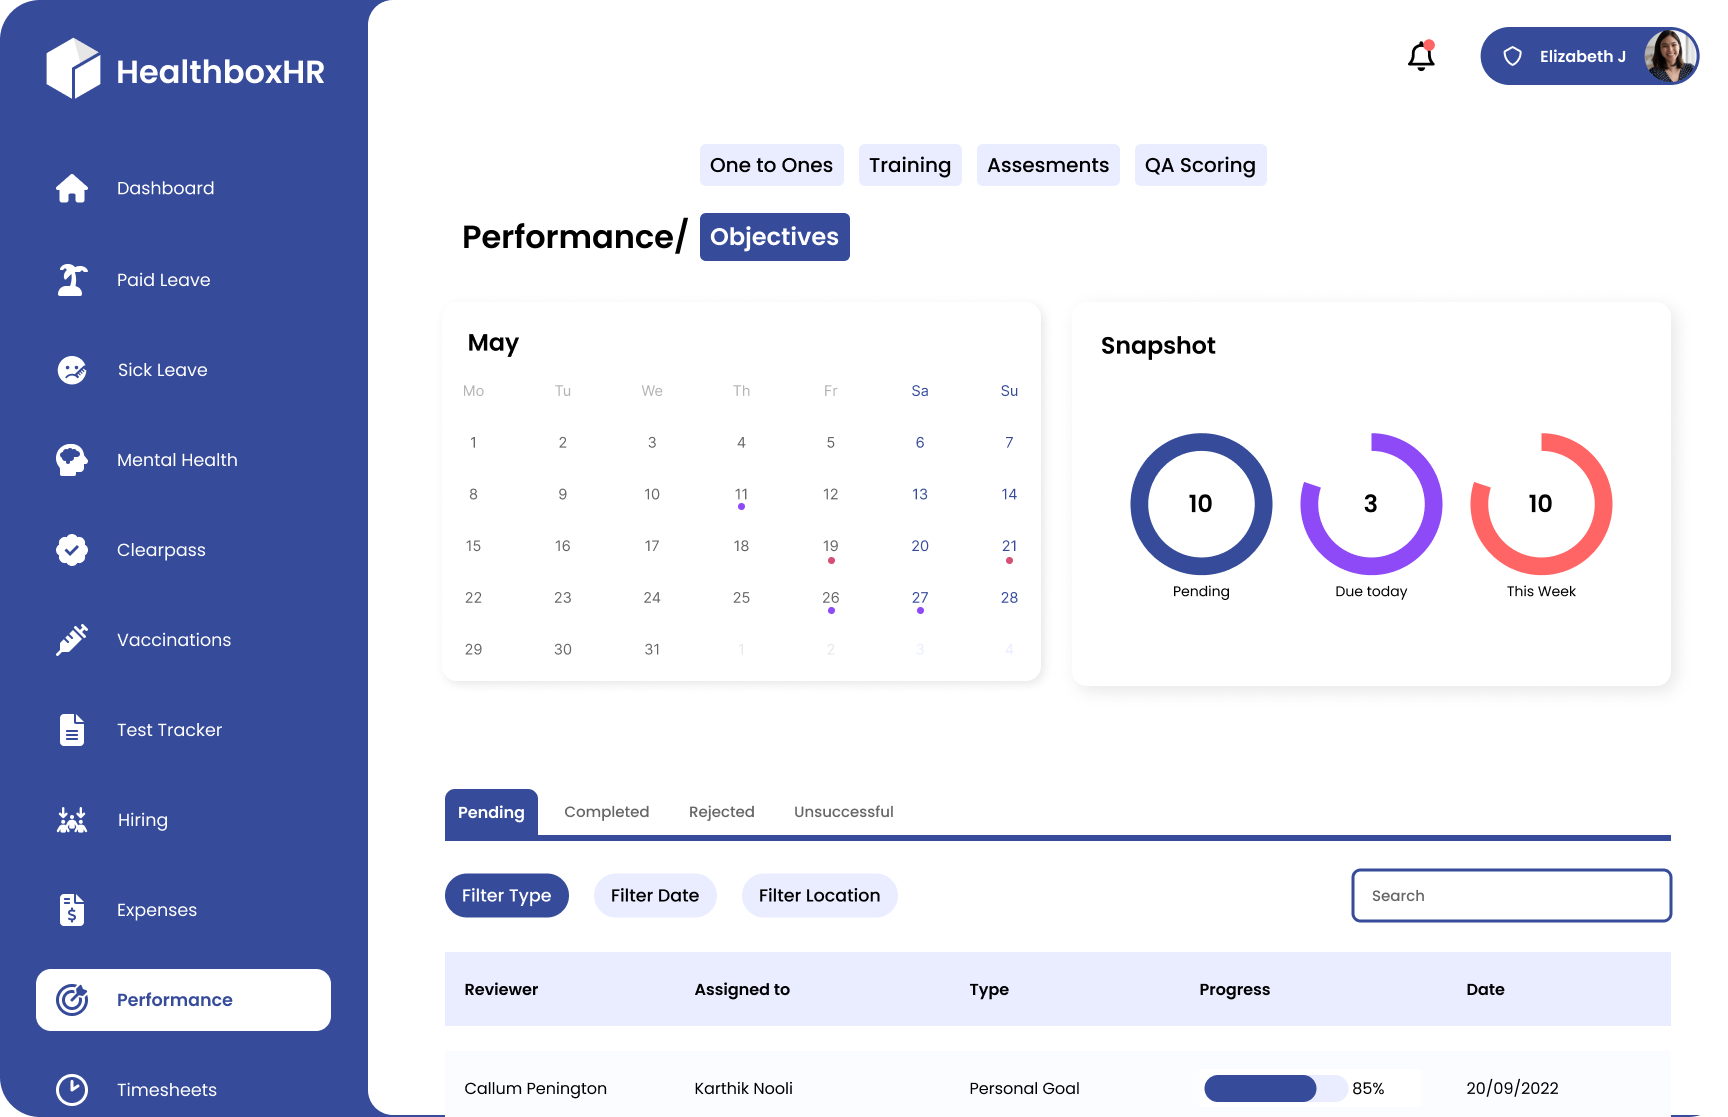
Task: Select the Vaccinations syringe icon
Action: pyautogui.click(x=71, y=639)
